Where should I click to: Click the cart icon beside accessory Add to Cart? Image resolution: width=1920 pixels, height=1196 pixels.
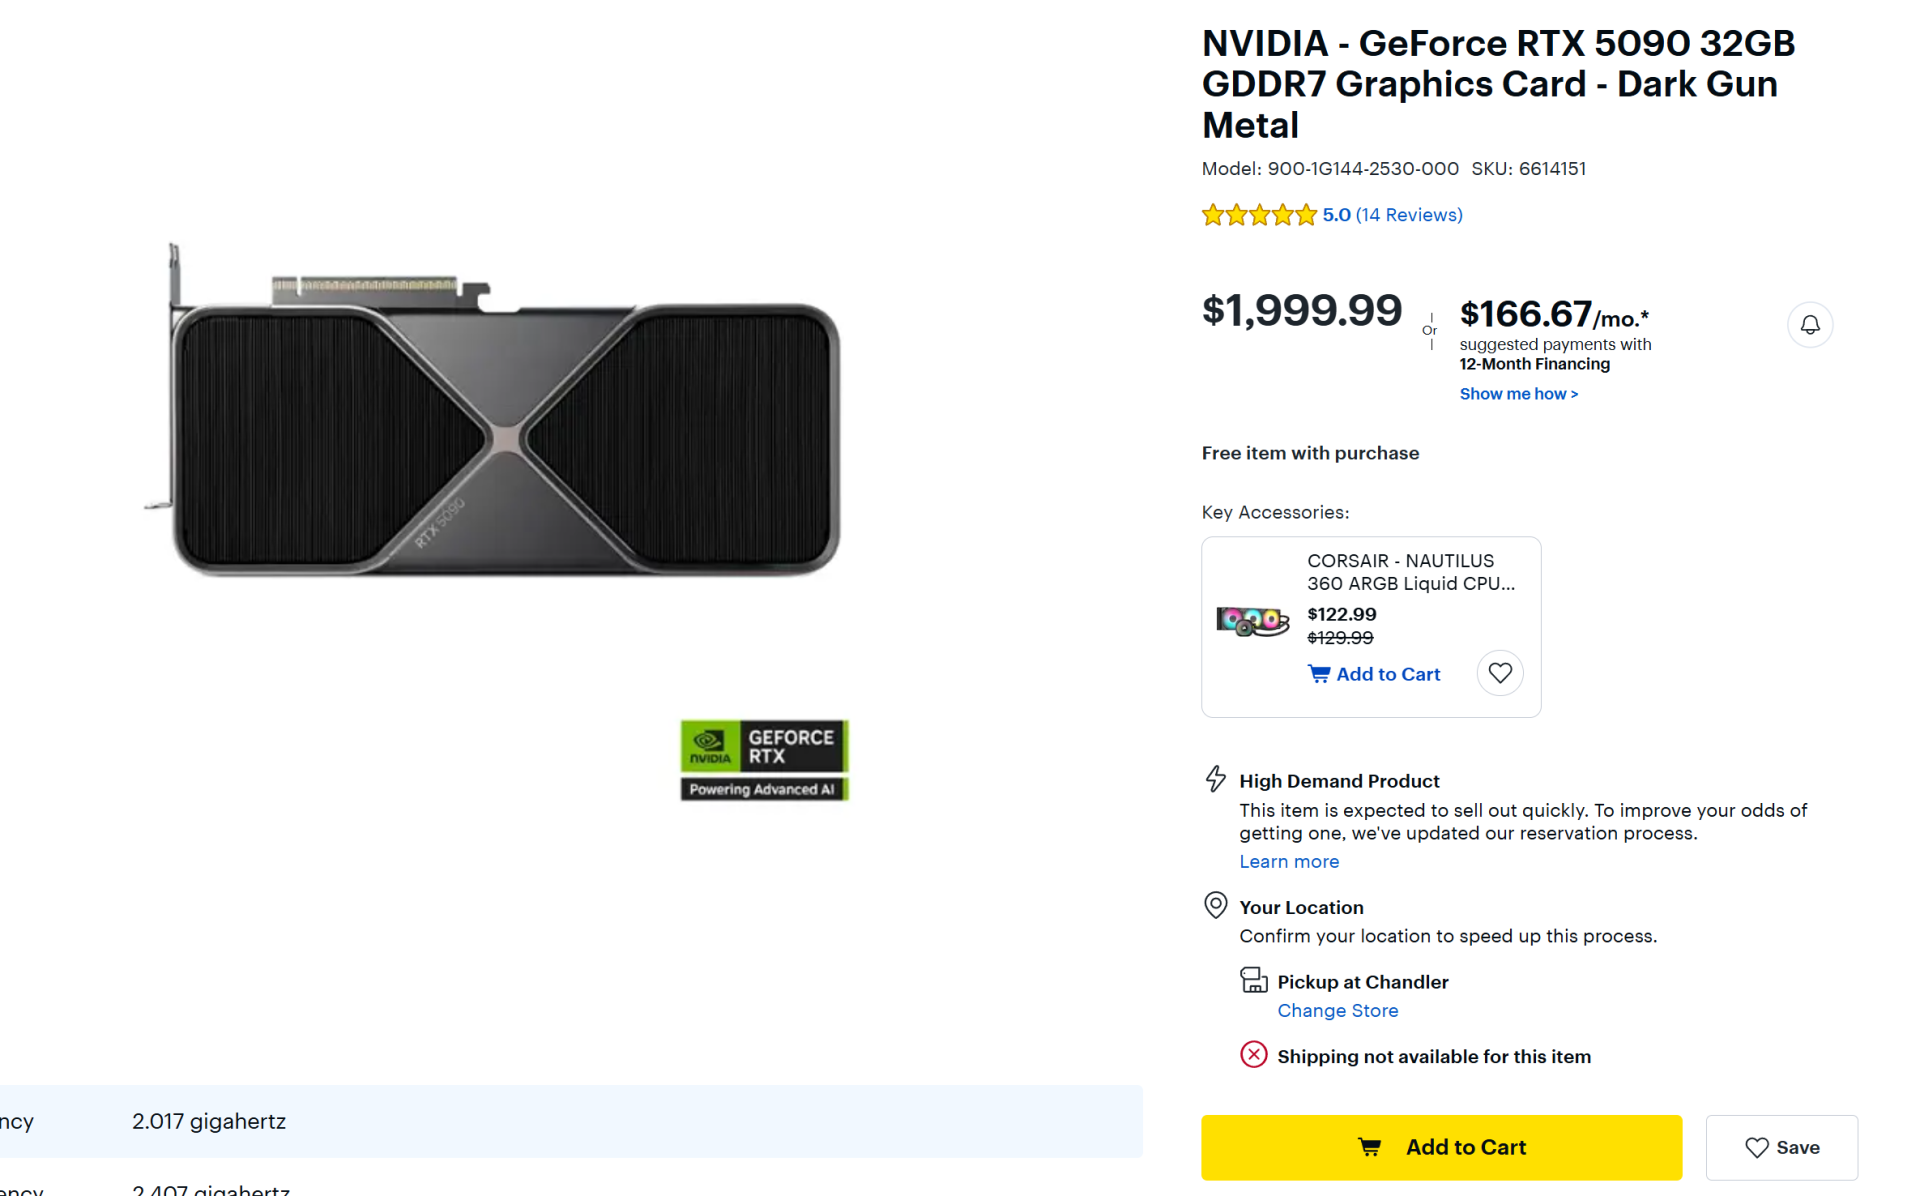1319,674
